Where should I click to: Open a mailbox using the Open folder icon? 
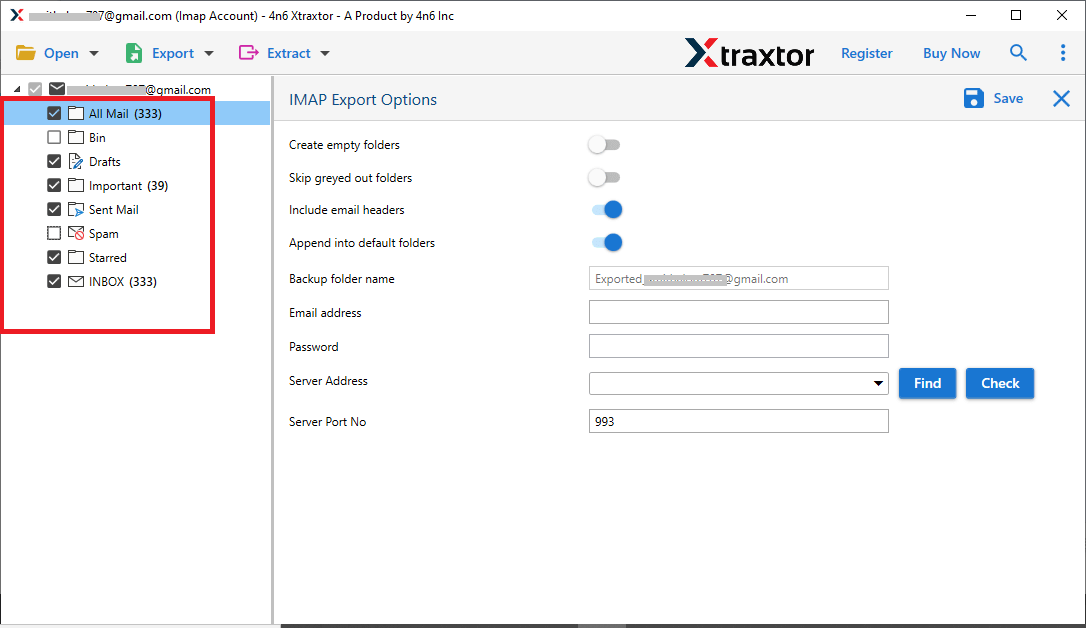[27, 52]
